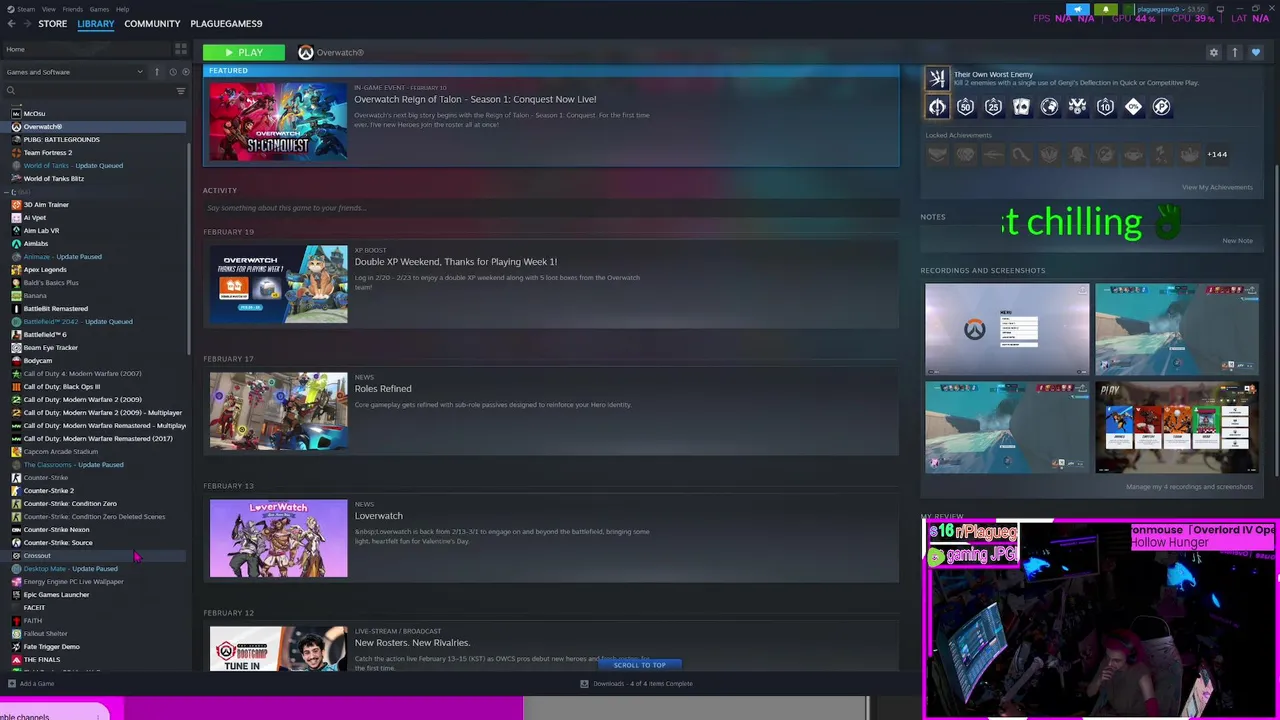
Task: Open game settings gear icon
Action: tap(1214, 52)
